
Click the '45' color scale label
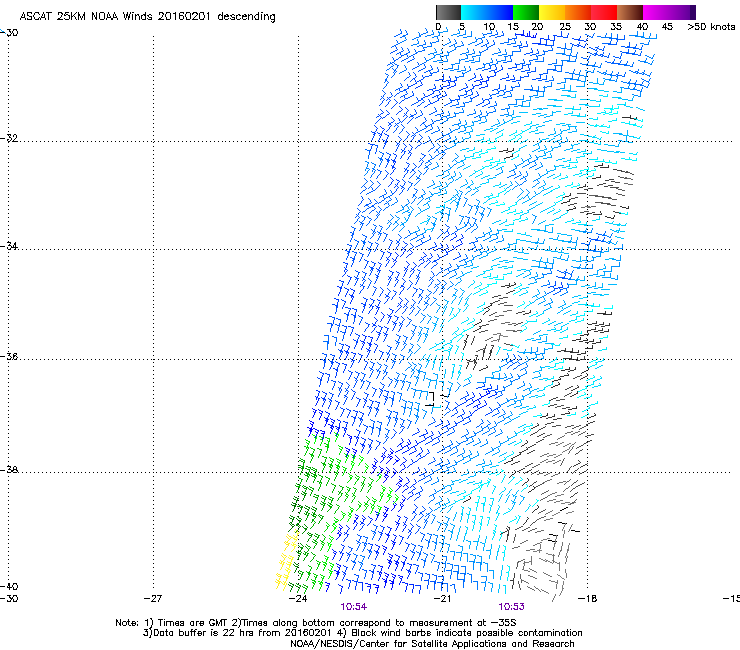[667, 27]
